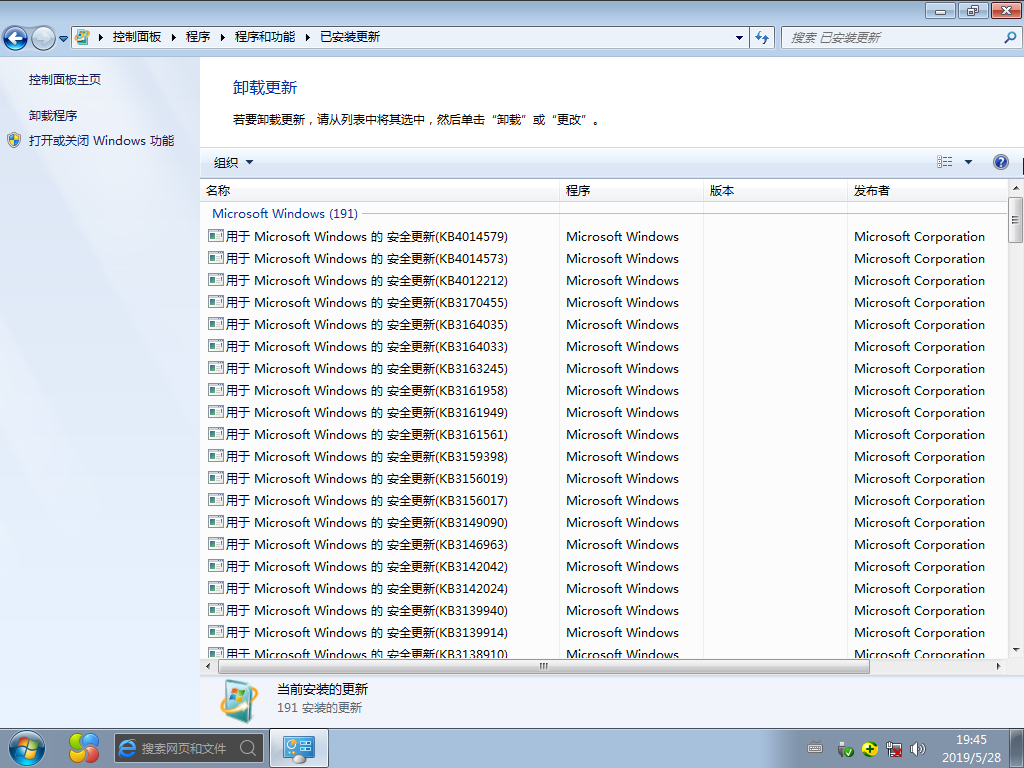Click the Control Panel taskbar button
The image size is (1024, 768).
tap(298, 748)
